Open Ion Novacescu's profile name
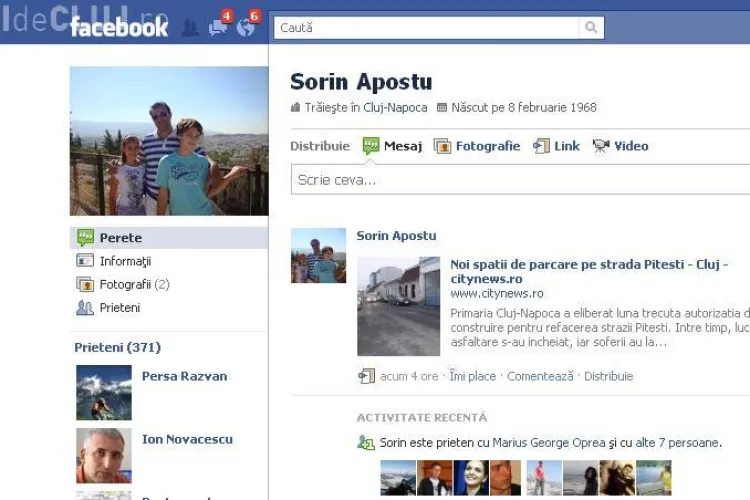The image size is (750, 500). tap(188, 439)
